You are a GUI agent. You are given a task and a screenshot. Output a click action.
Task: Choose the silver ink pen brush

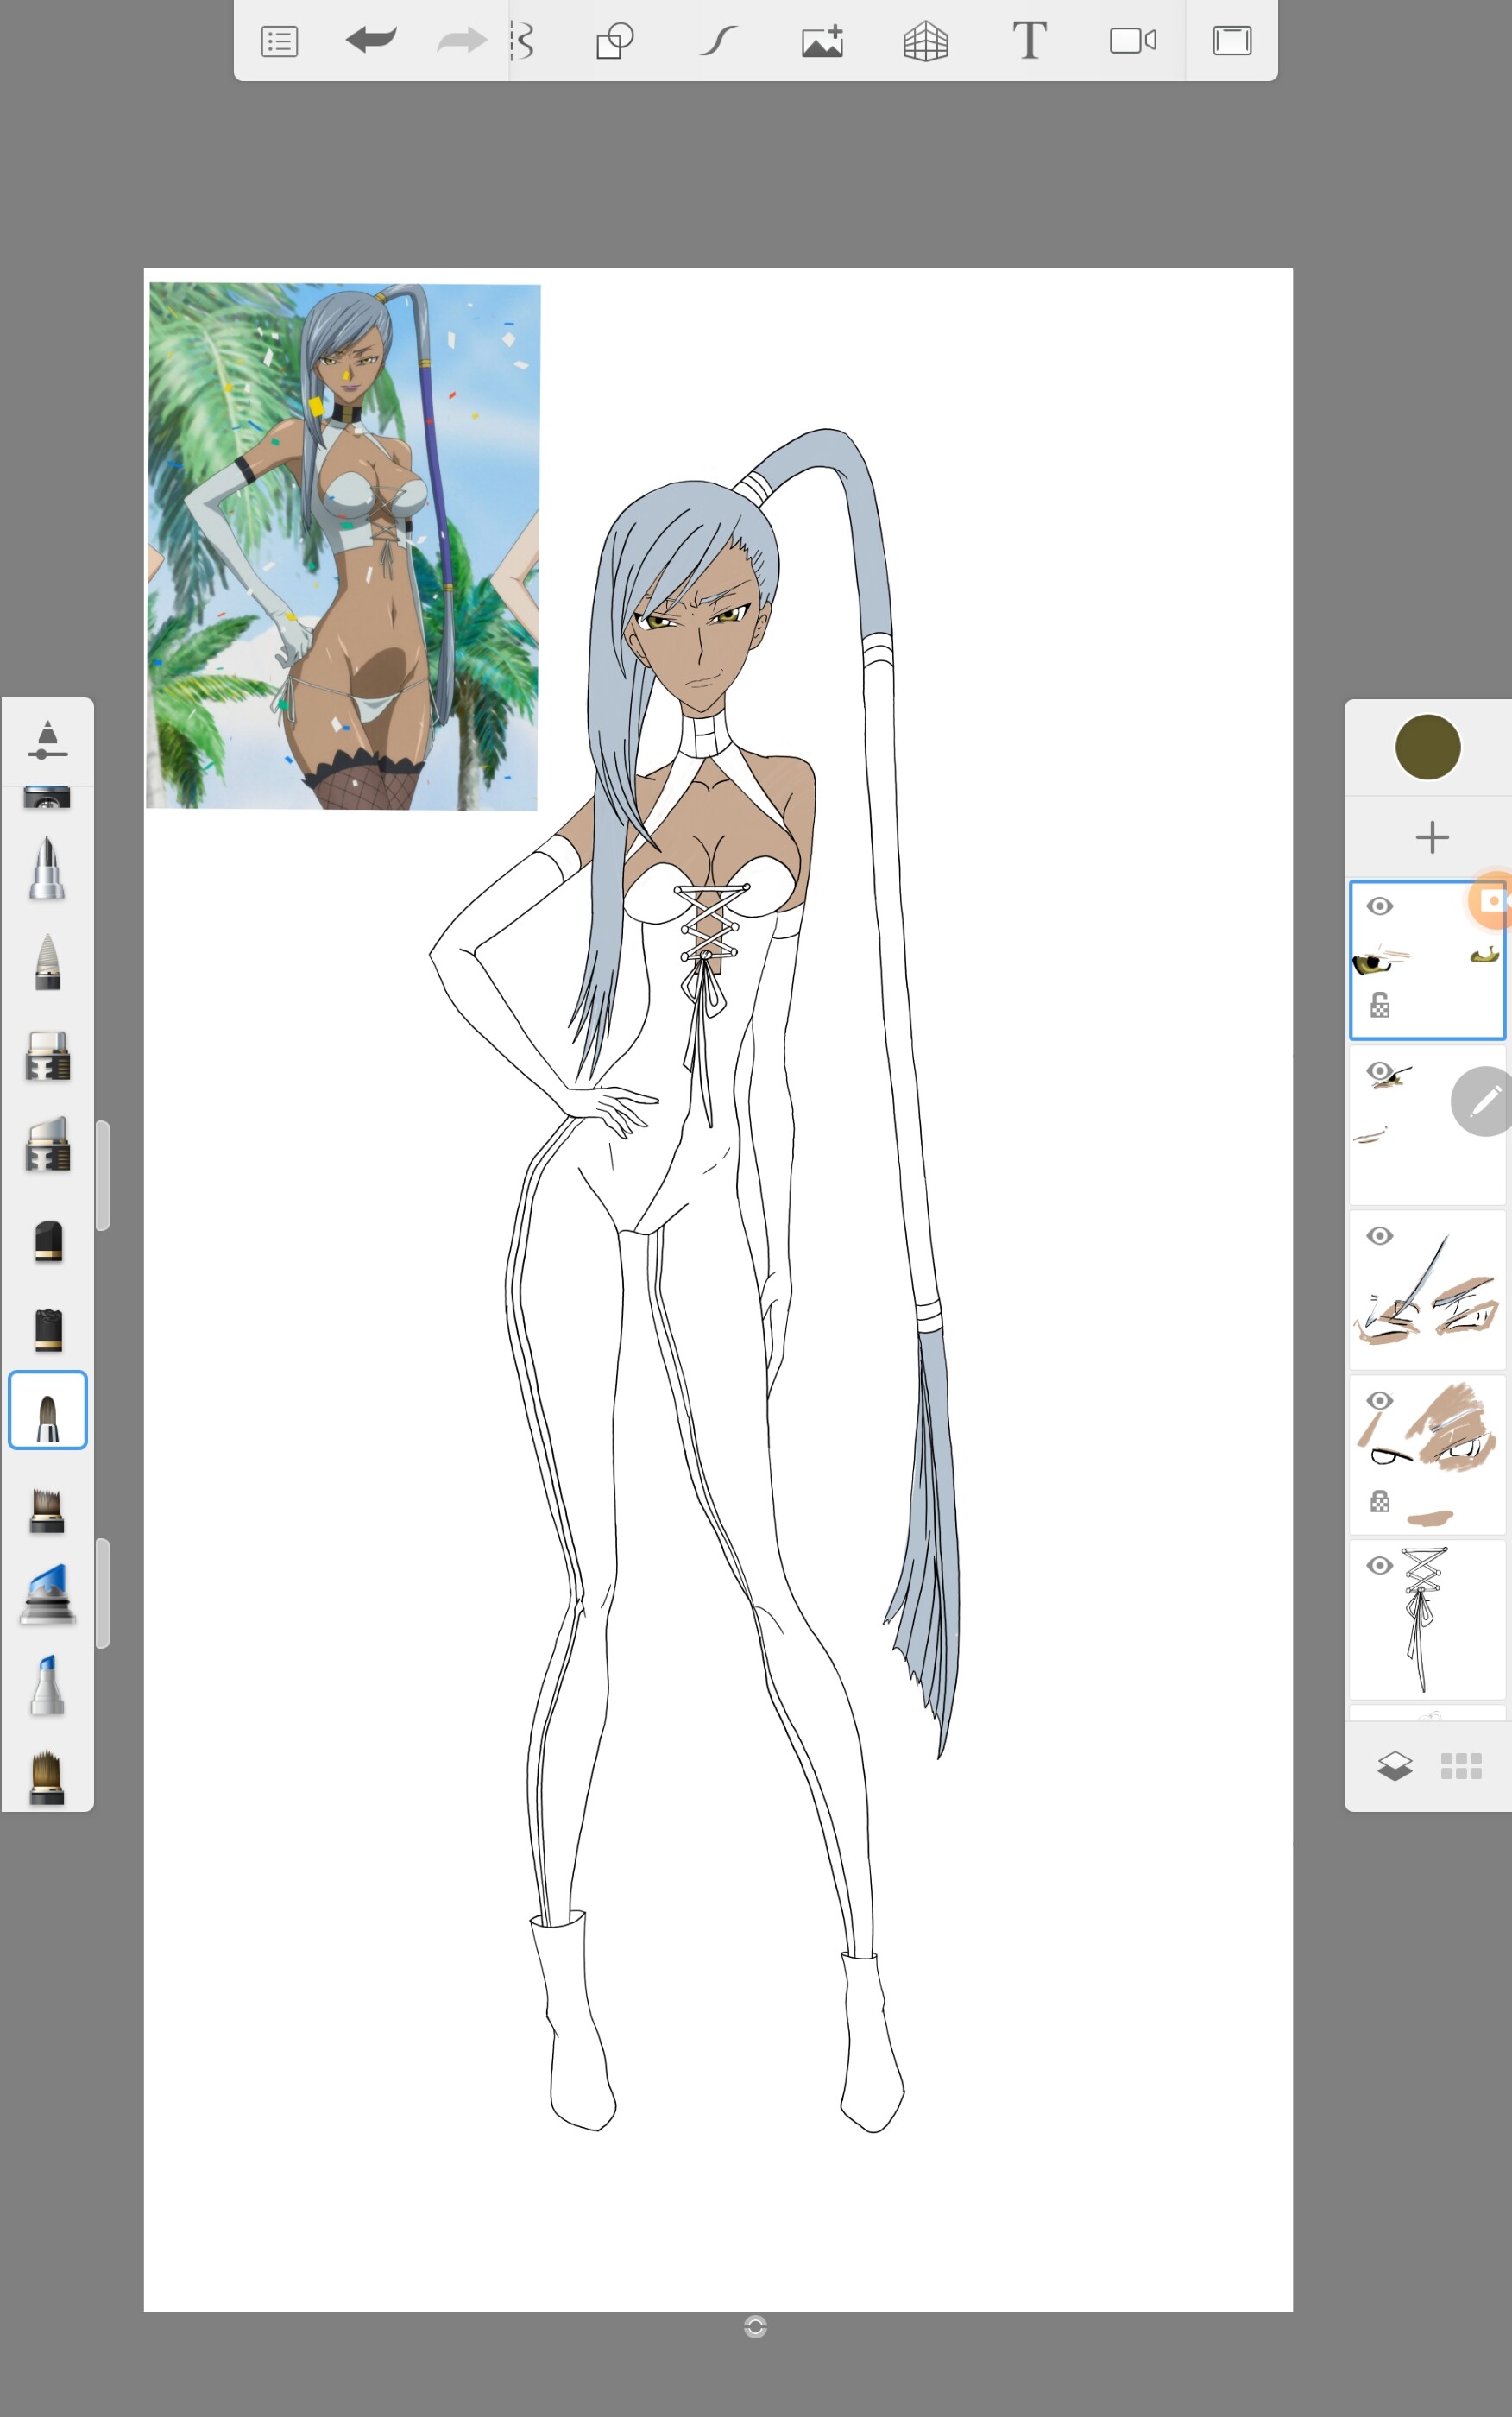point(47,868)
